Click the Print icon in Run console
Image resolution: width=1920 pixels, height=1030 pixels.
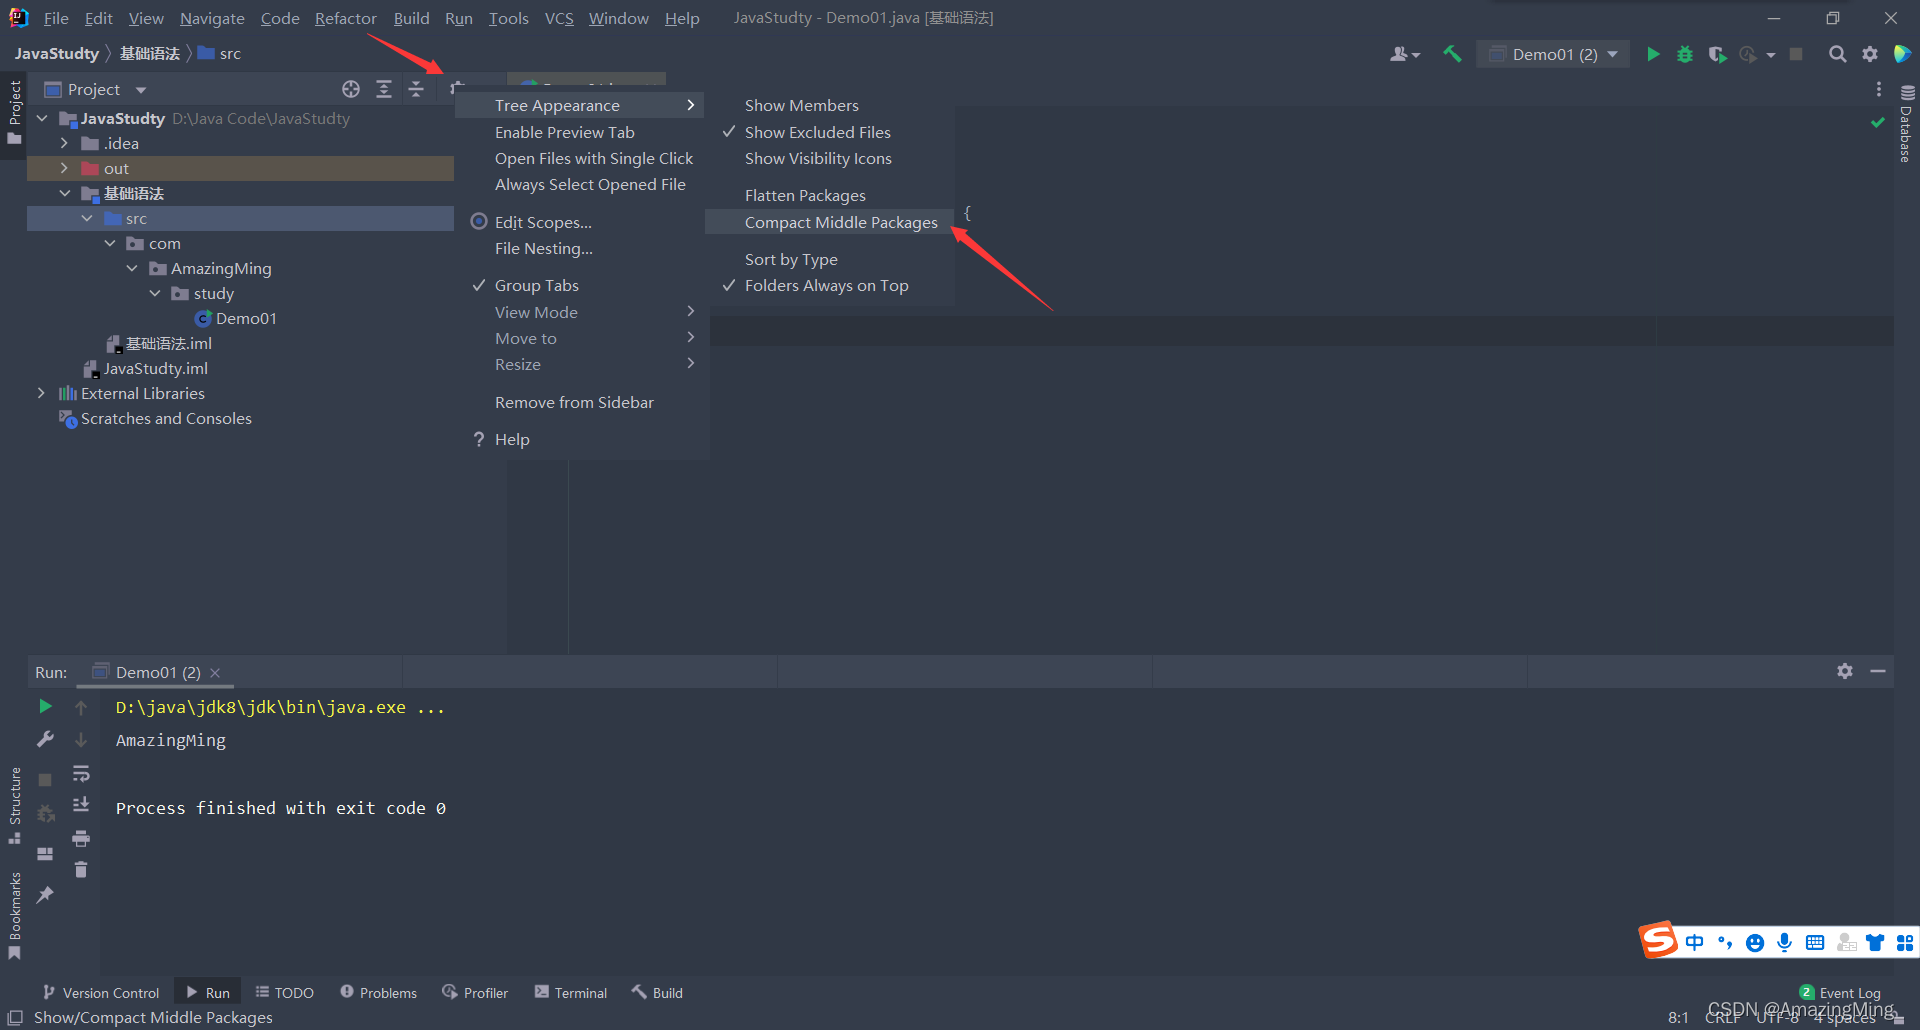(x=81, y=838)
